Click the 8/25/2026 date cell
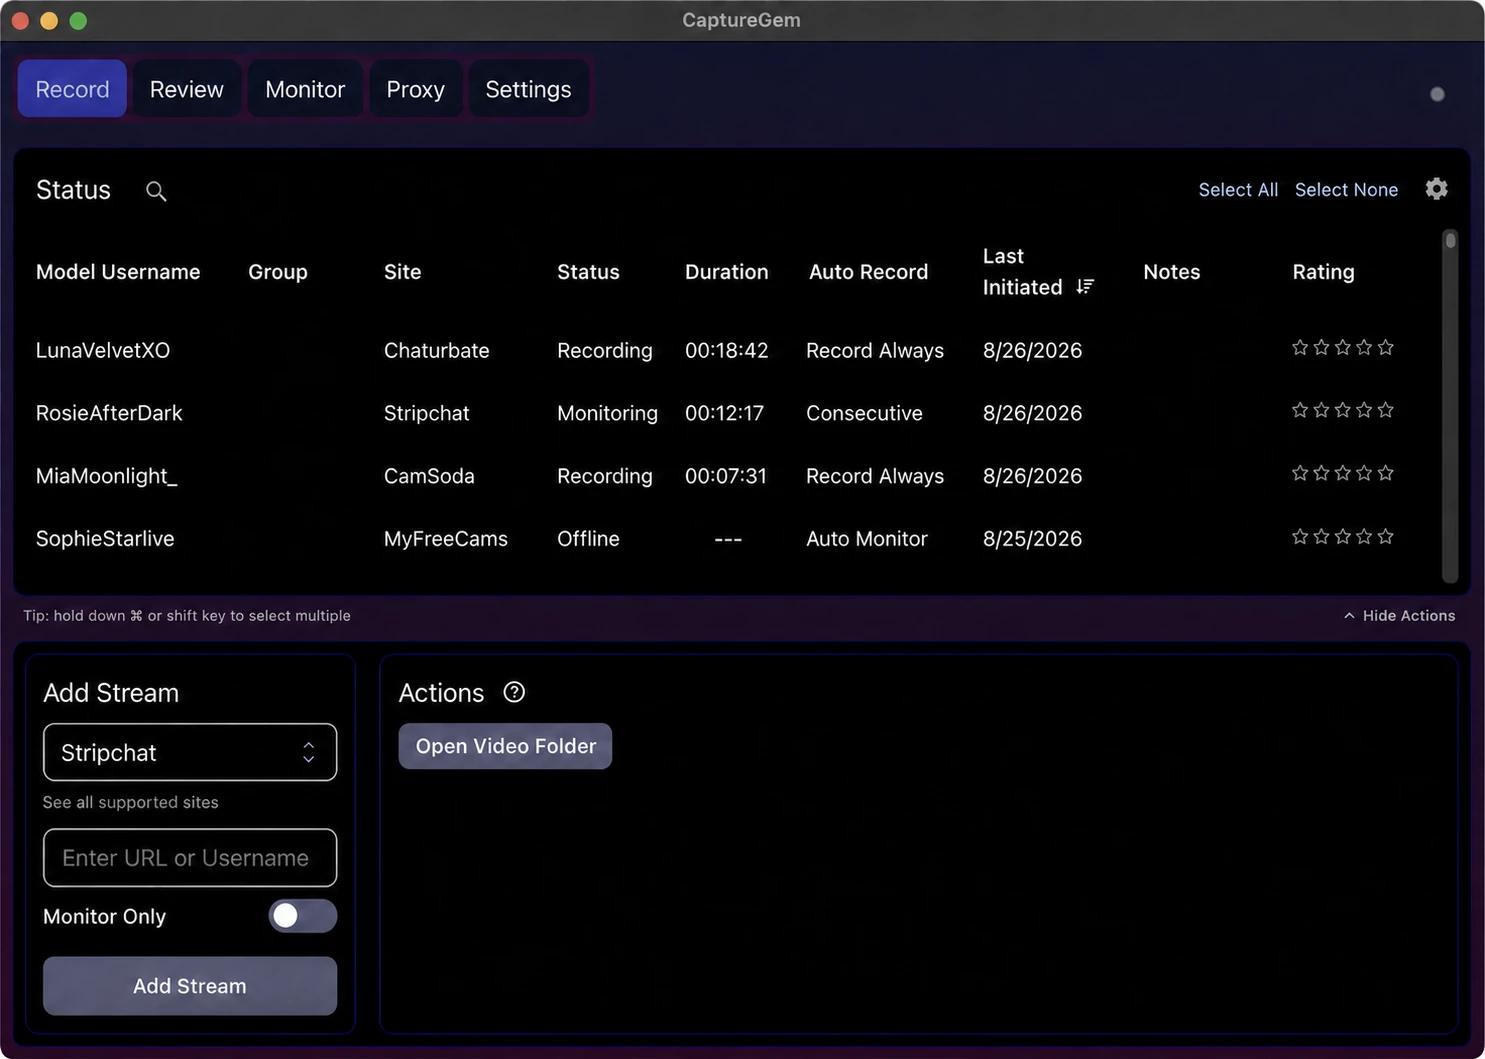The height and width of the screenshot is (1059, 1485). [x=1032, y=539]
